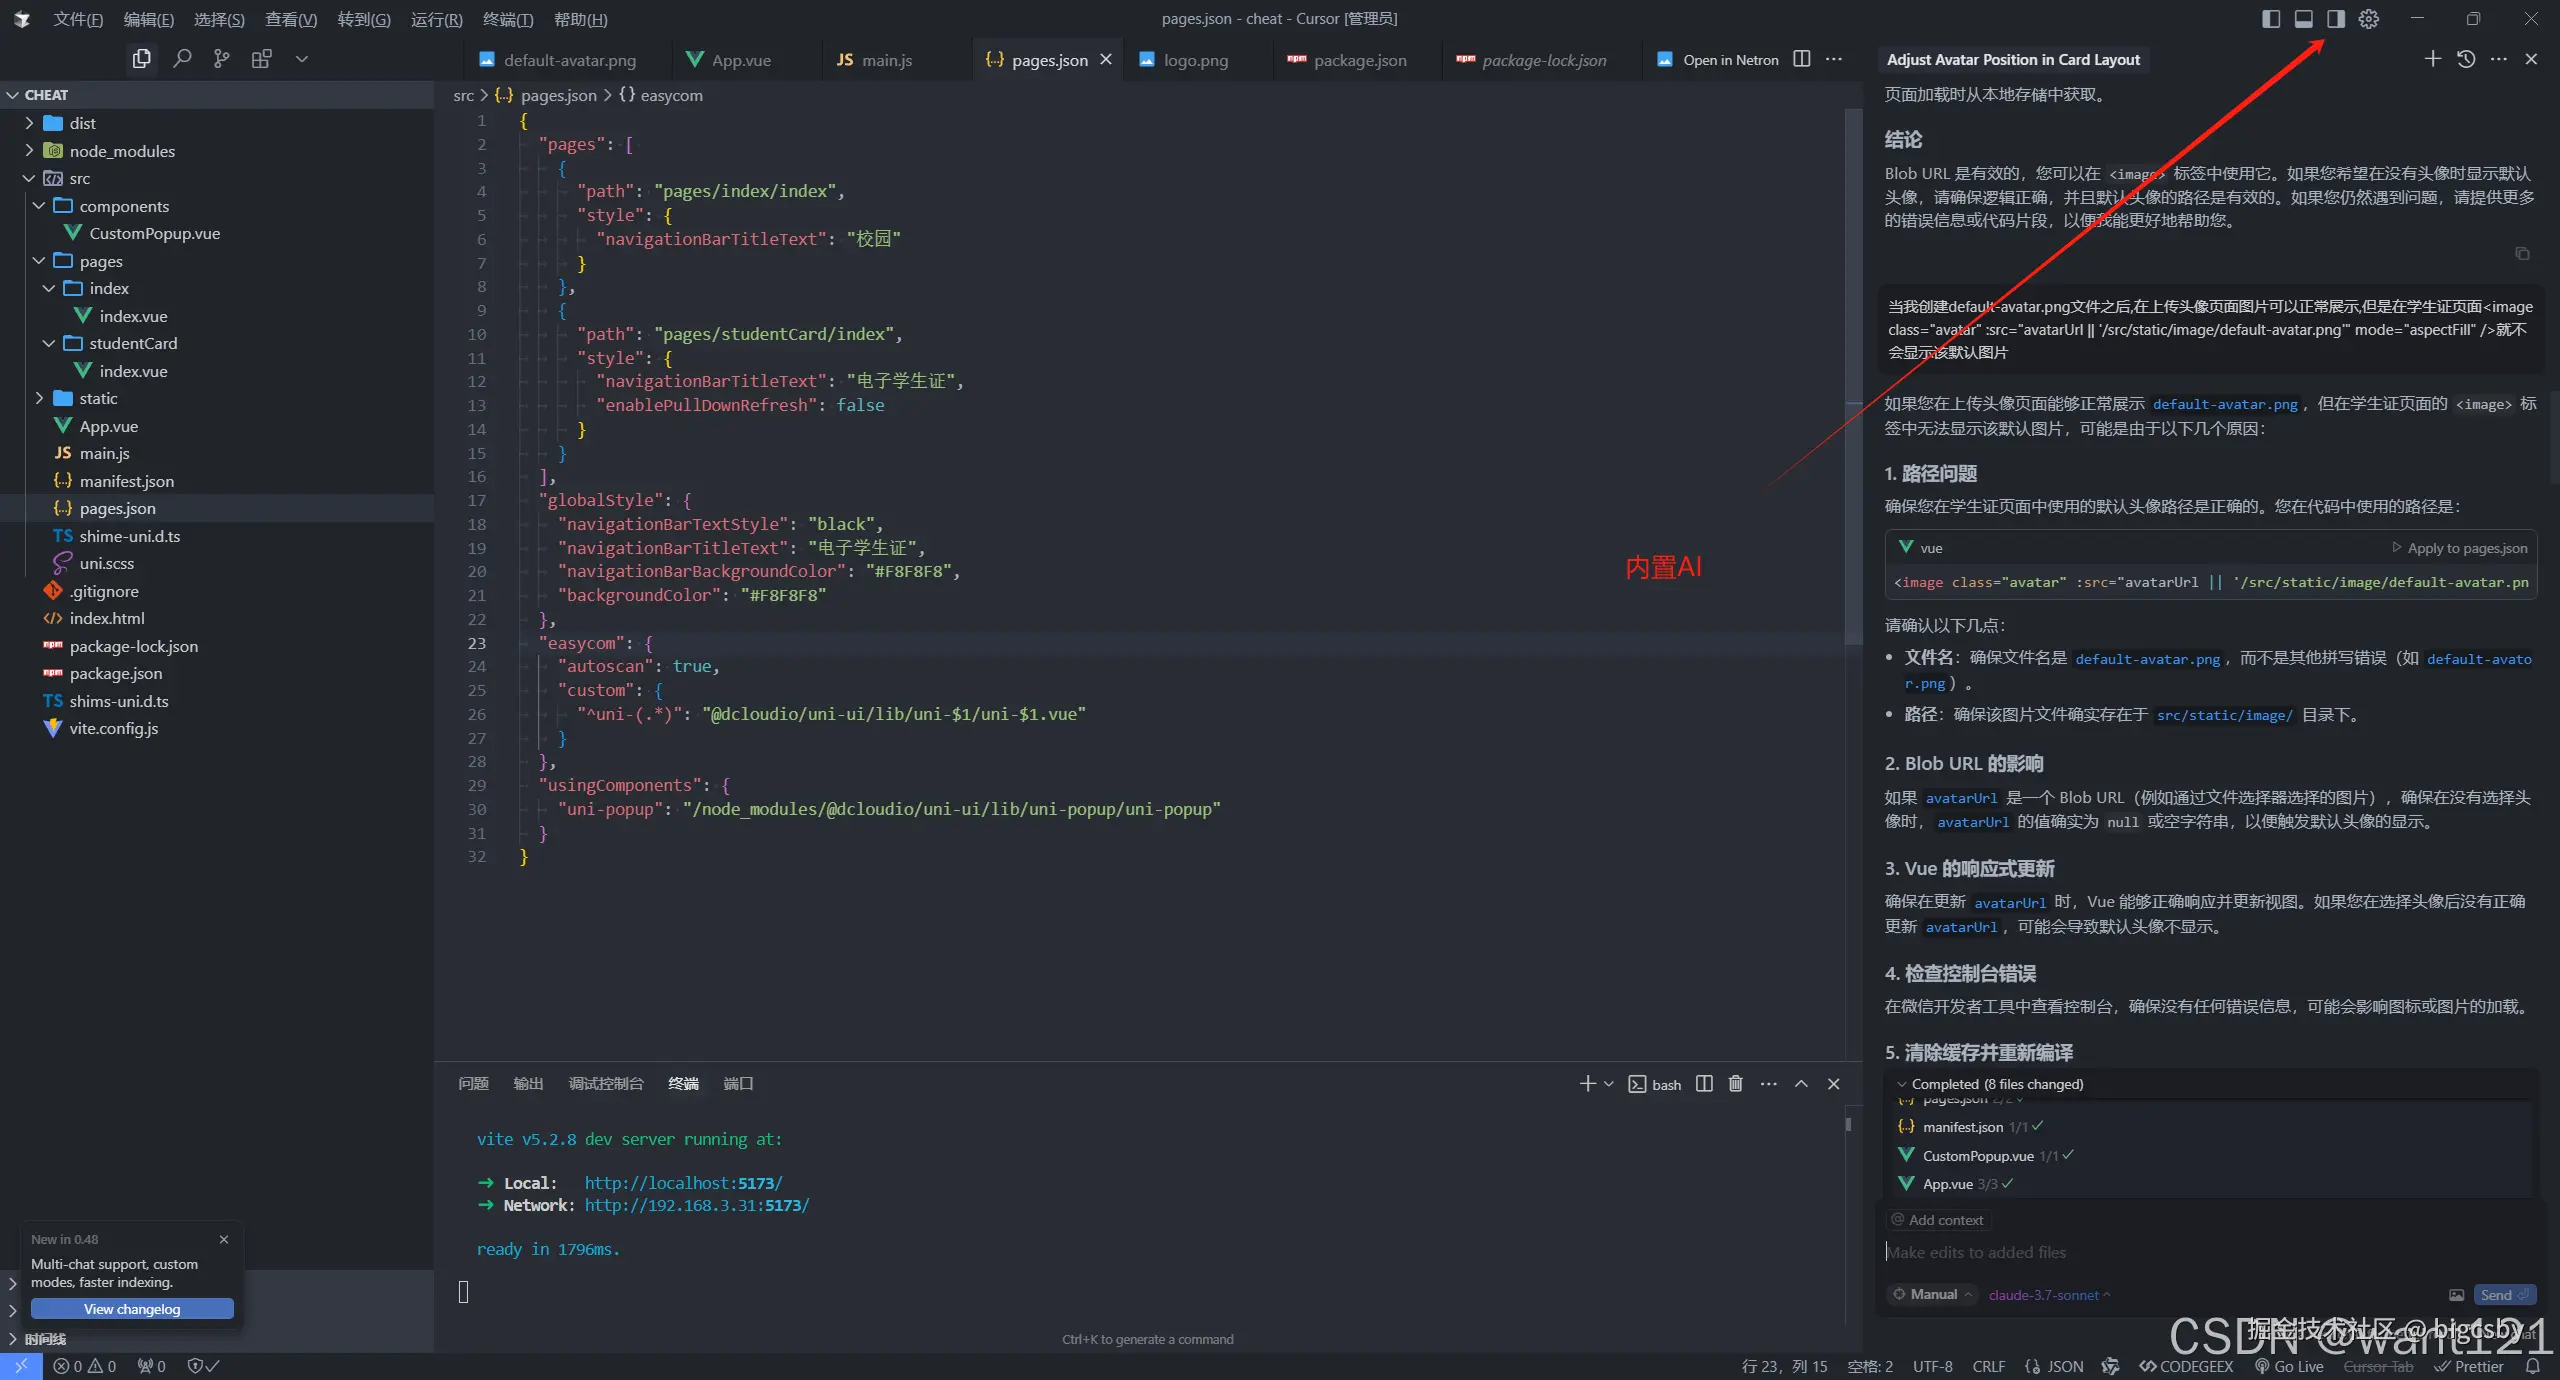Open the Search view icon
Image resolution: width=2560 pixels, height=1380 pixels.
pyautogui.click(x=182, y=59)
